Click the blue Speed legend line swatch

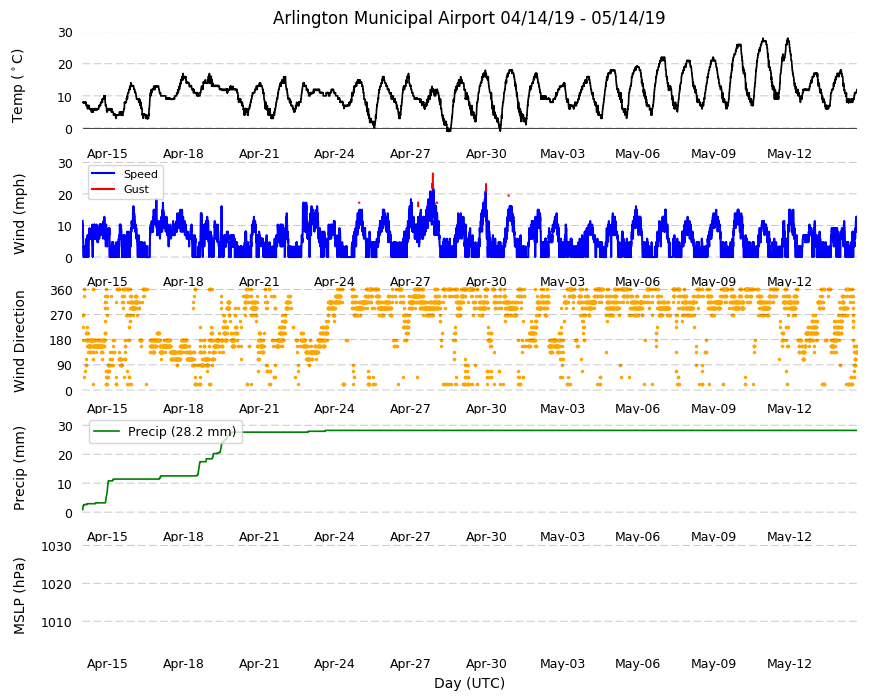click(x=103, y=174)
